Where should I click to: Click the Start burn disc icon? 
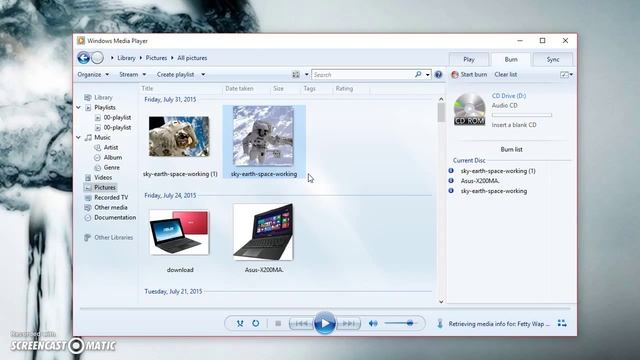pyautogui.click(x=455, y=75)
